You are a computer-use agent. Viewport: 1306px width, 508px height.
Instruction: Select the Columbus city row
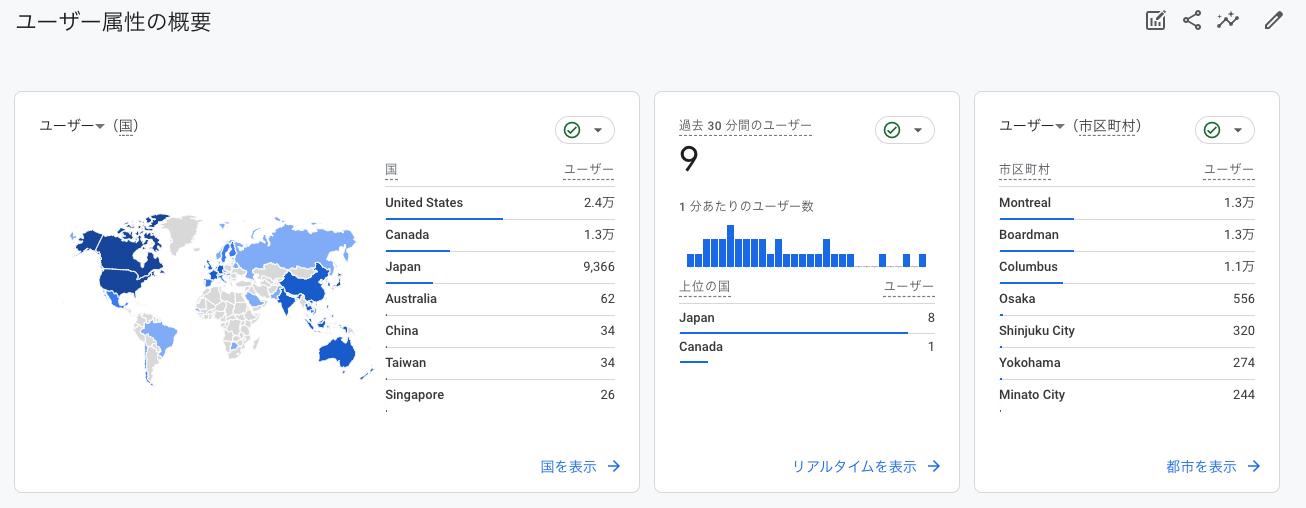(1127, 267)
